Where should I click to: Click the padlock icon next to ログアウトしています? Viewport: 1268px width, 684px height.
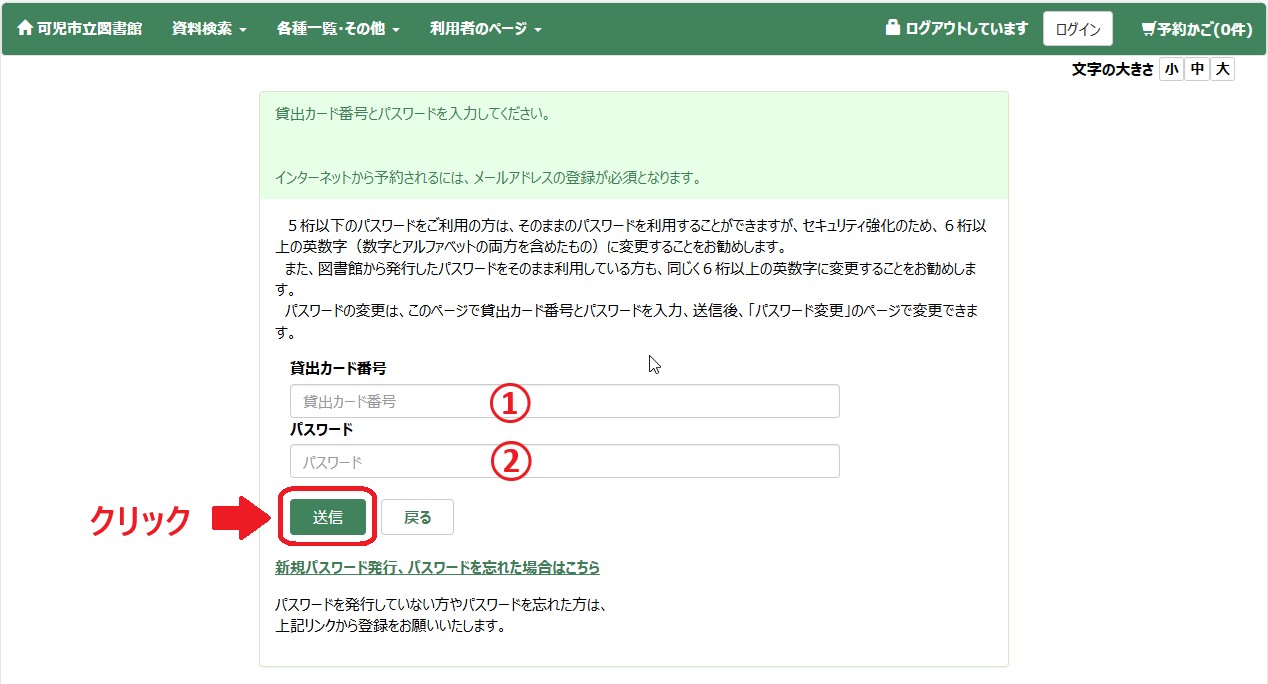pyautogui.click(x=893, y=28)
